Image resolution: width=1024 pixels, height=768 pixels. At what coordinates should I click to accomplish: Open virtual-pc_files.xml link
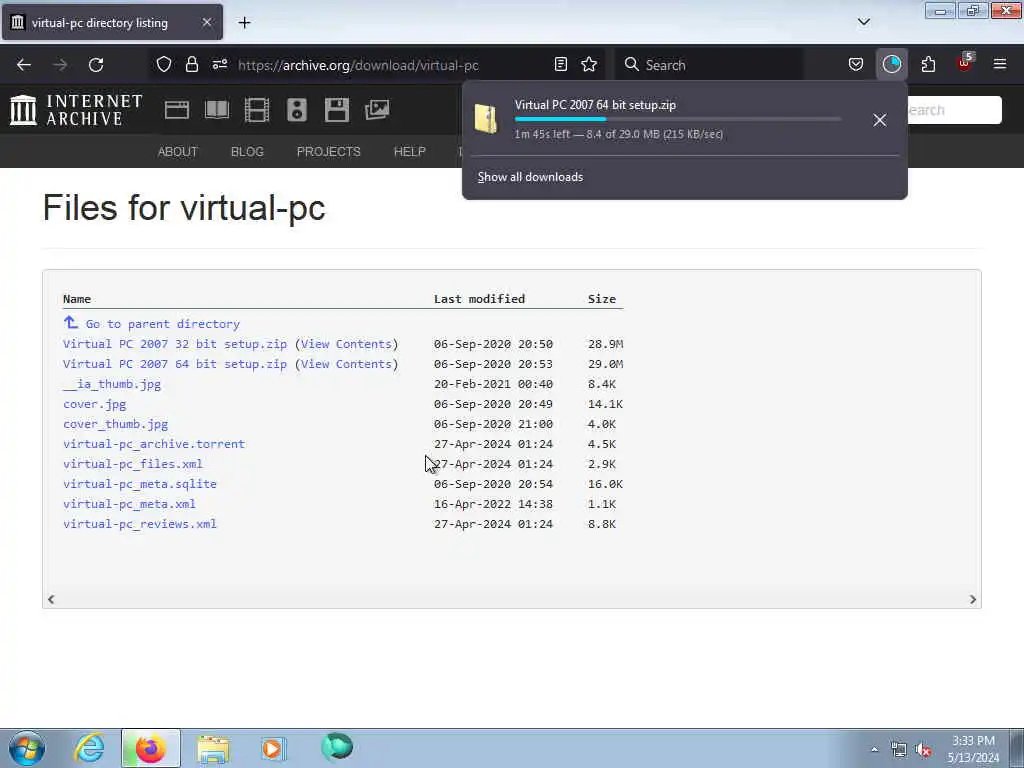(133, 464)
